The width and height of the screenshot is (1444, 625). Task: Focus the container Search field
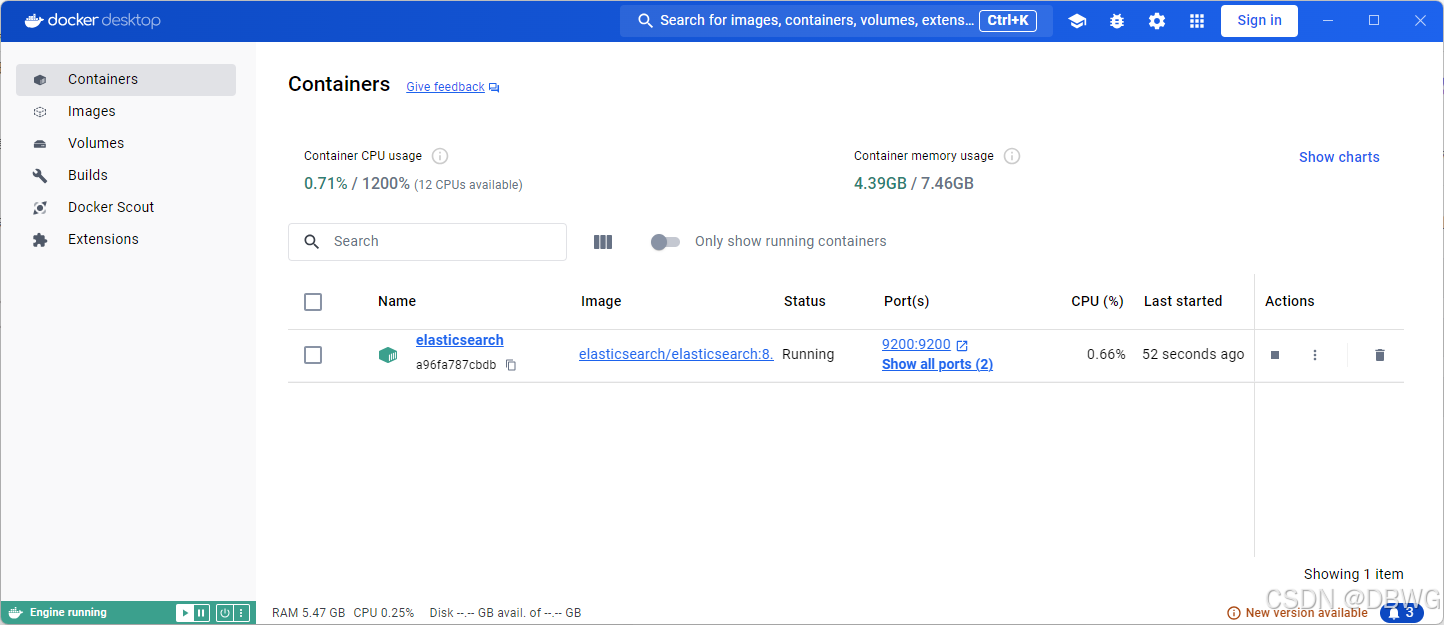pos(427,242)
